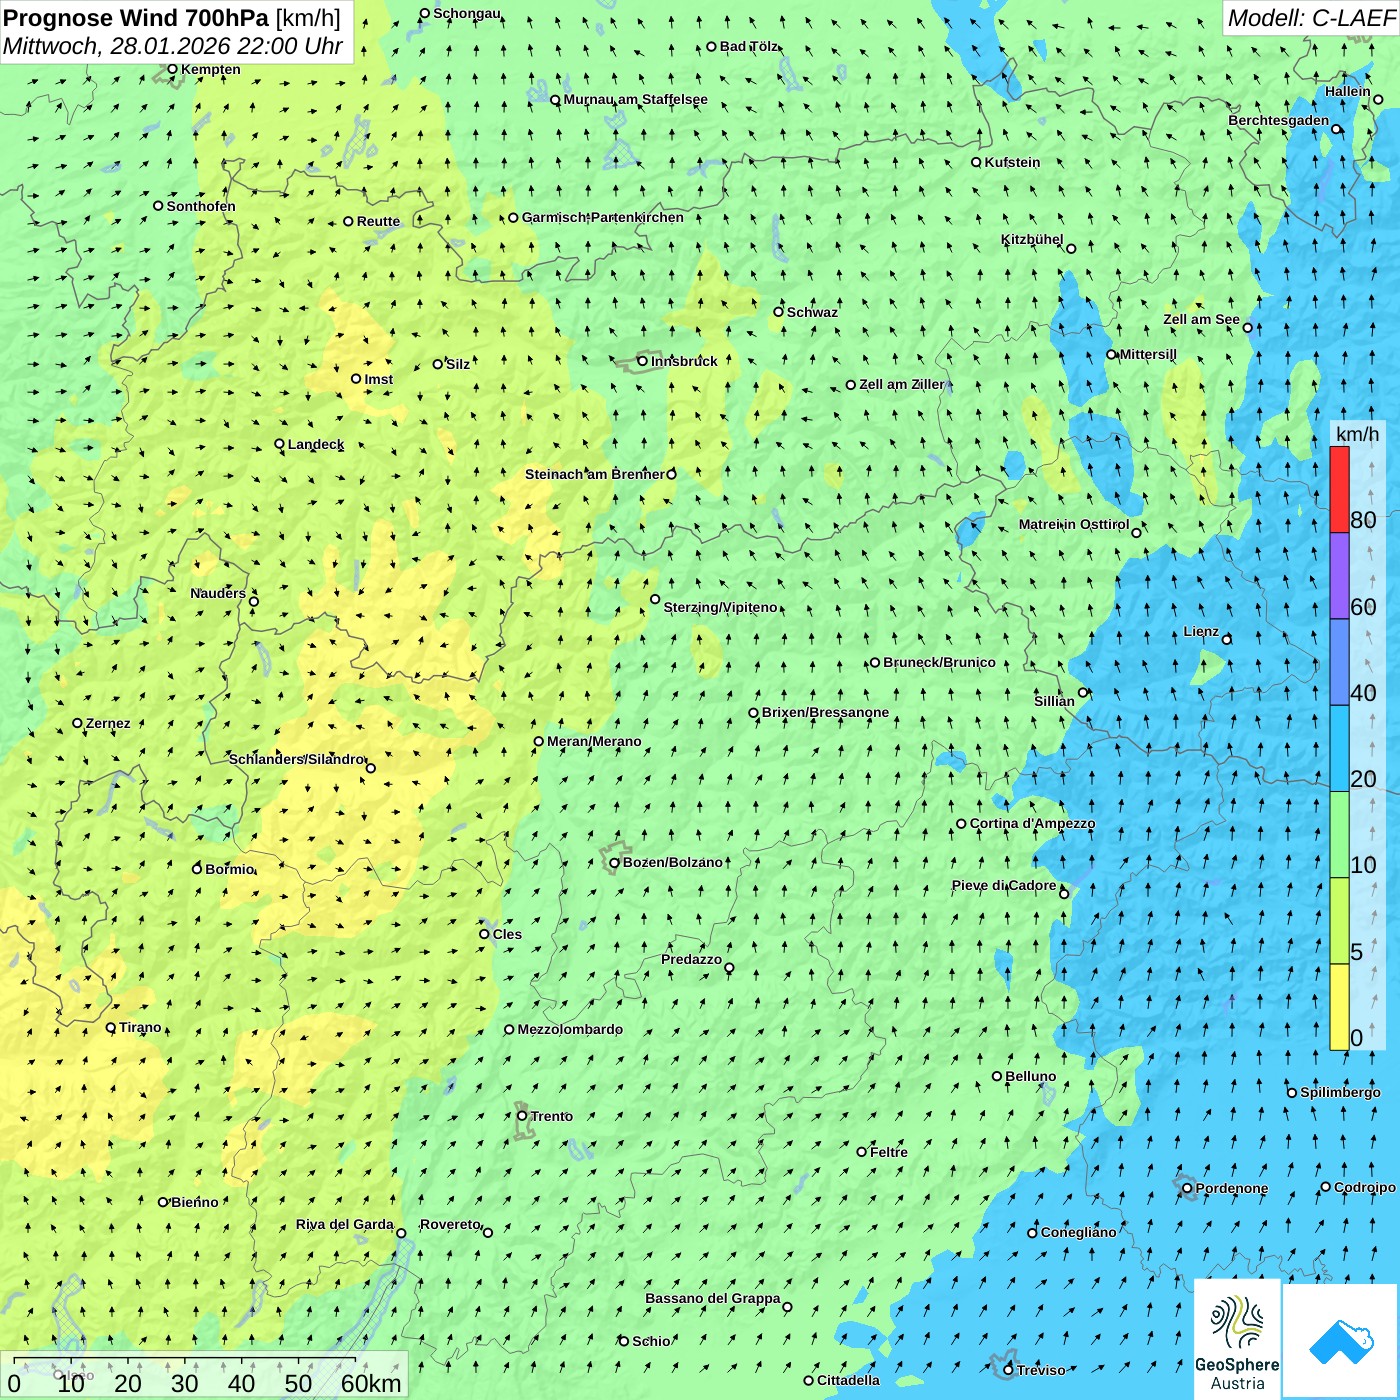This screenshot has height=1400, width=1400.
Task: Click the Schongau marker circle
Action: tap(424, 13)
